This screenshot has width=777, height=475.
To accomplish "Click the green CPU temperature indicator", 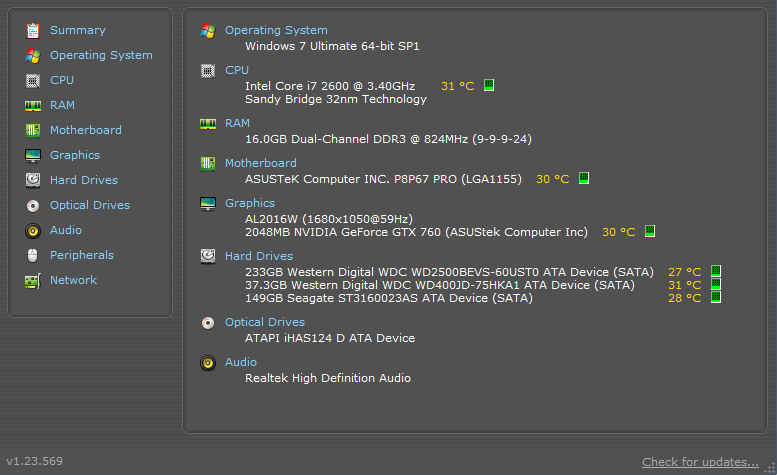I will 489,85.
